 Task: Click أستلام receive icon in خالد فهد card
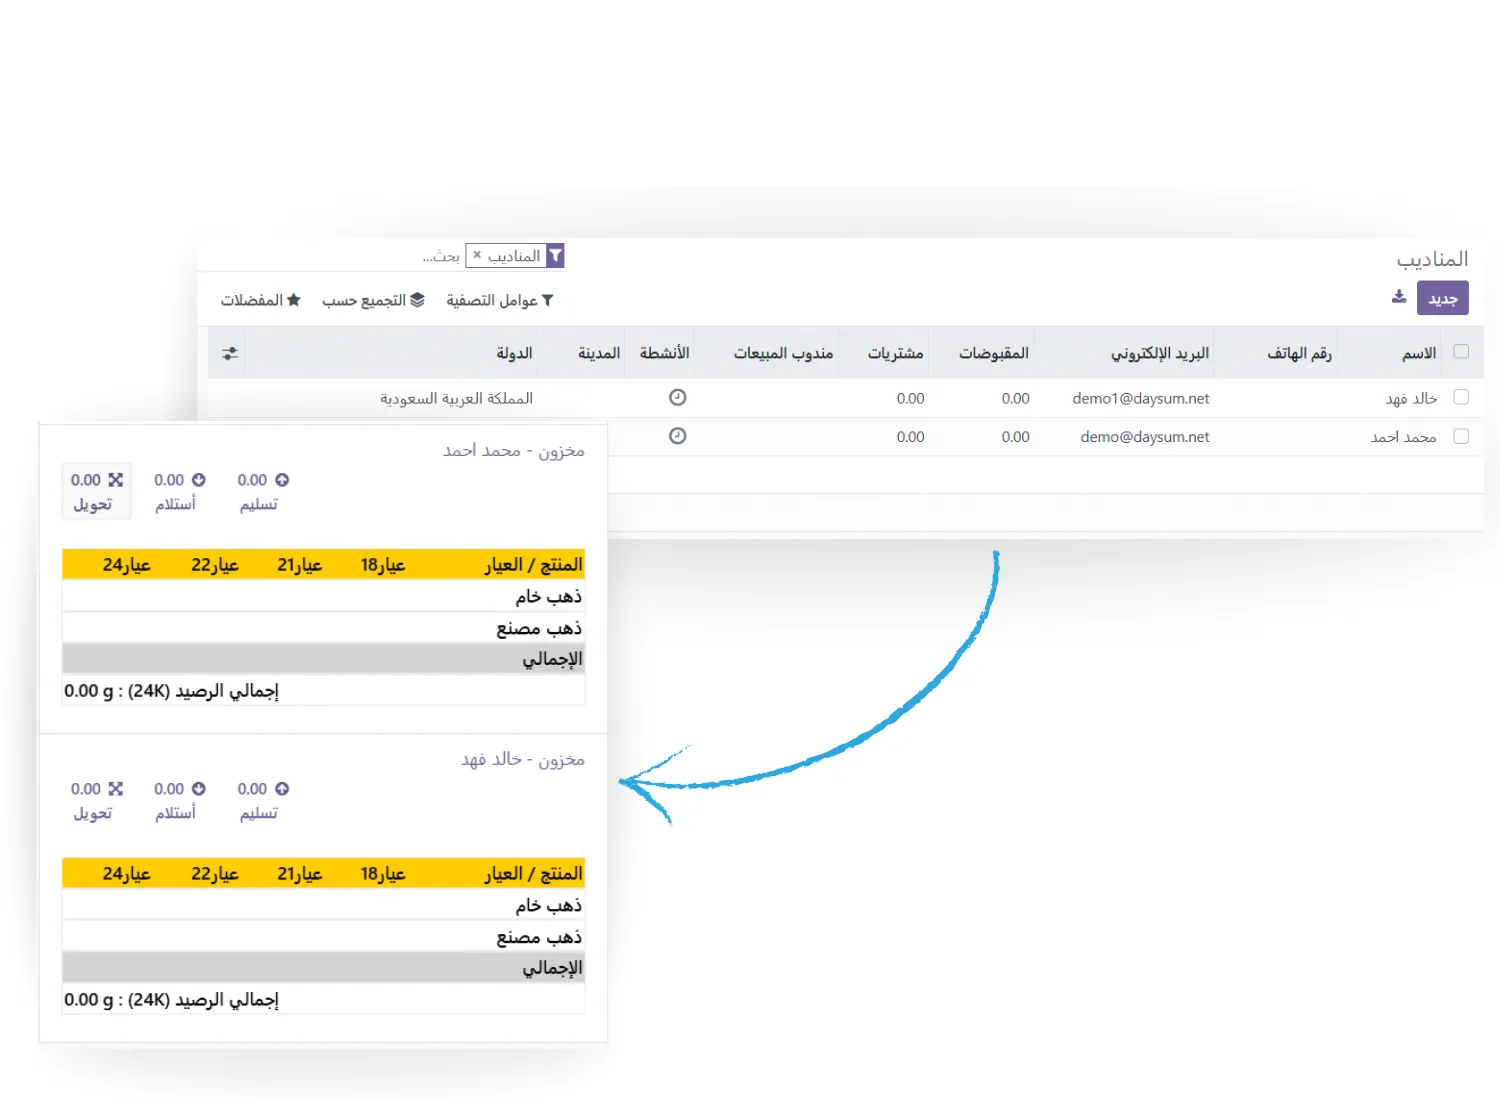pos(198,789)
